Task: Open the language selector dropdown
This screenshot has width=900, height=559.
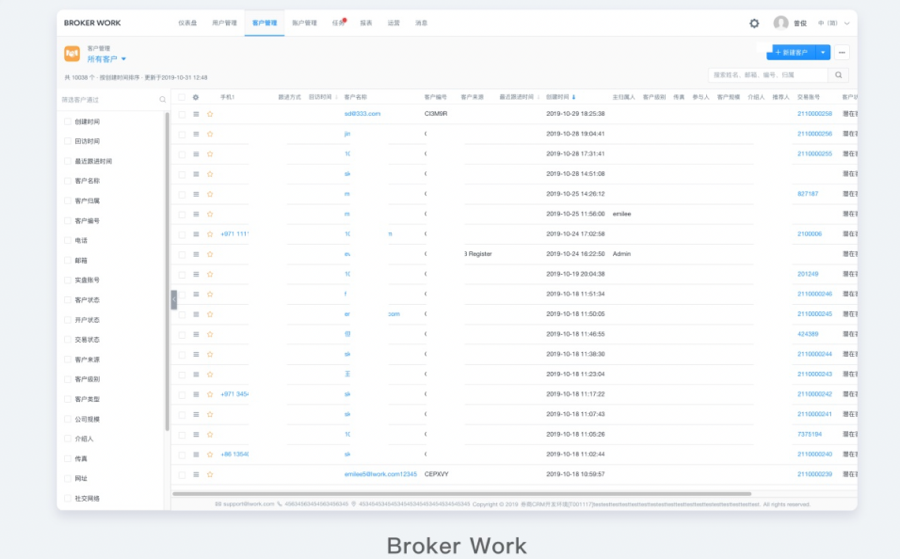Action: pyautogui.click(x=834, y=23)
